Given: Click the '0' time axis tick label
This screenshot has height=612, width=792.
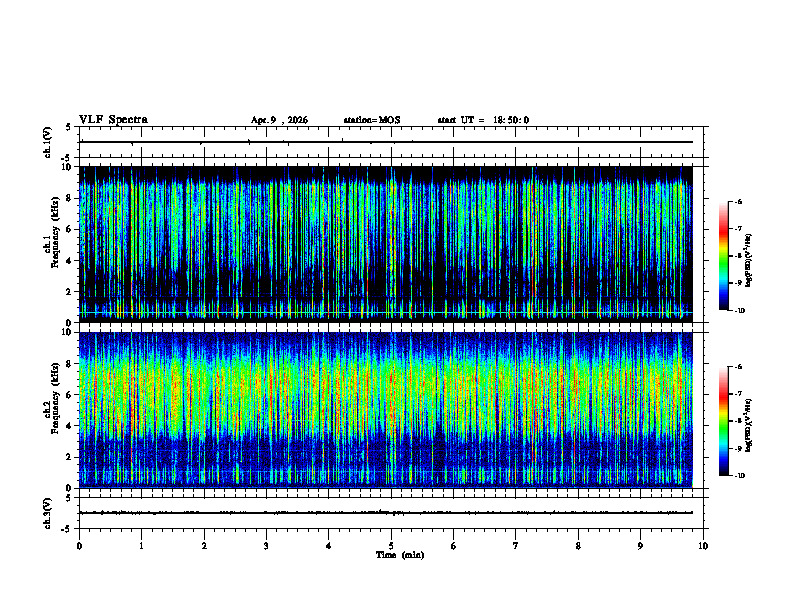Looking at the screenshot, I should pyautogui.click(x=79, y=546).
